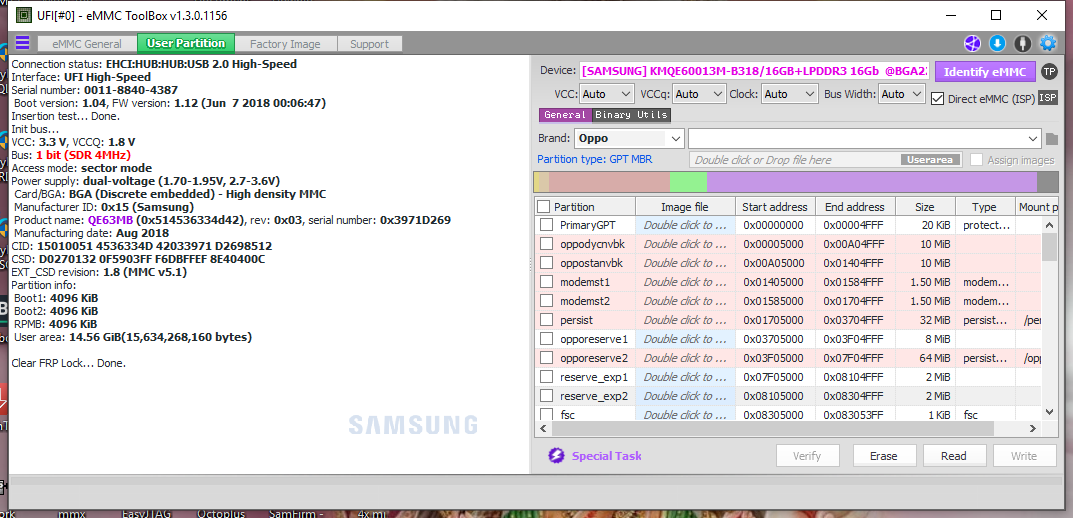
Task: Open the Support tab
Action: tap(370, 44)
